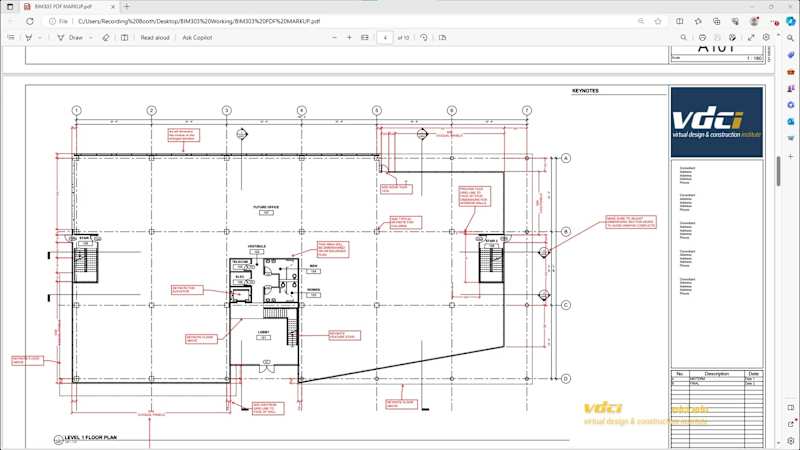Expand the Draw tool options dropdown
Image resolution: width=800 pixels, height=450 pixels.
[x=91, y=37]
